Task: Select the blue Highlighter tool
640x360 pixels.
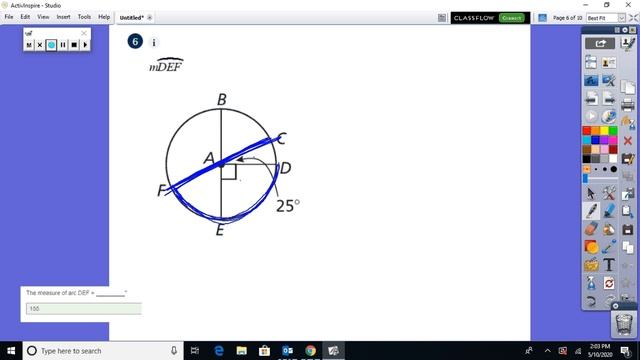Action: tap(609, 211)
